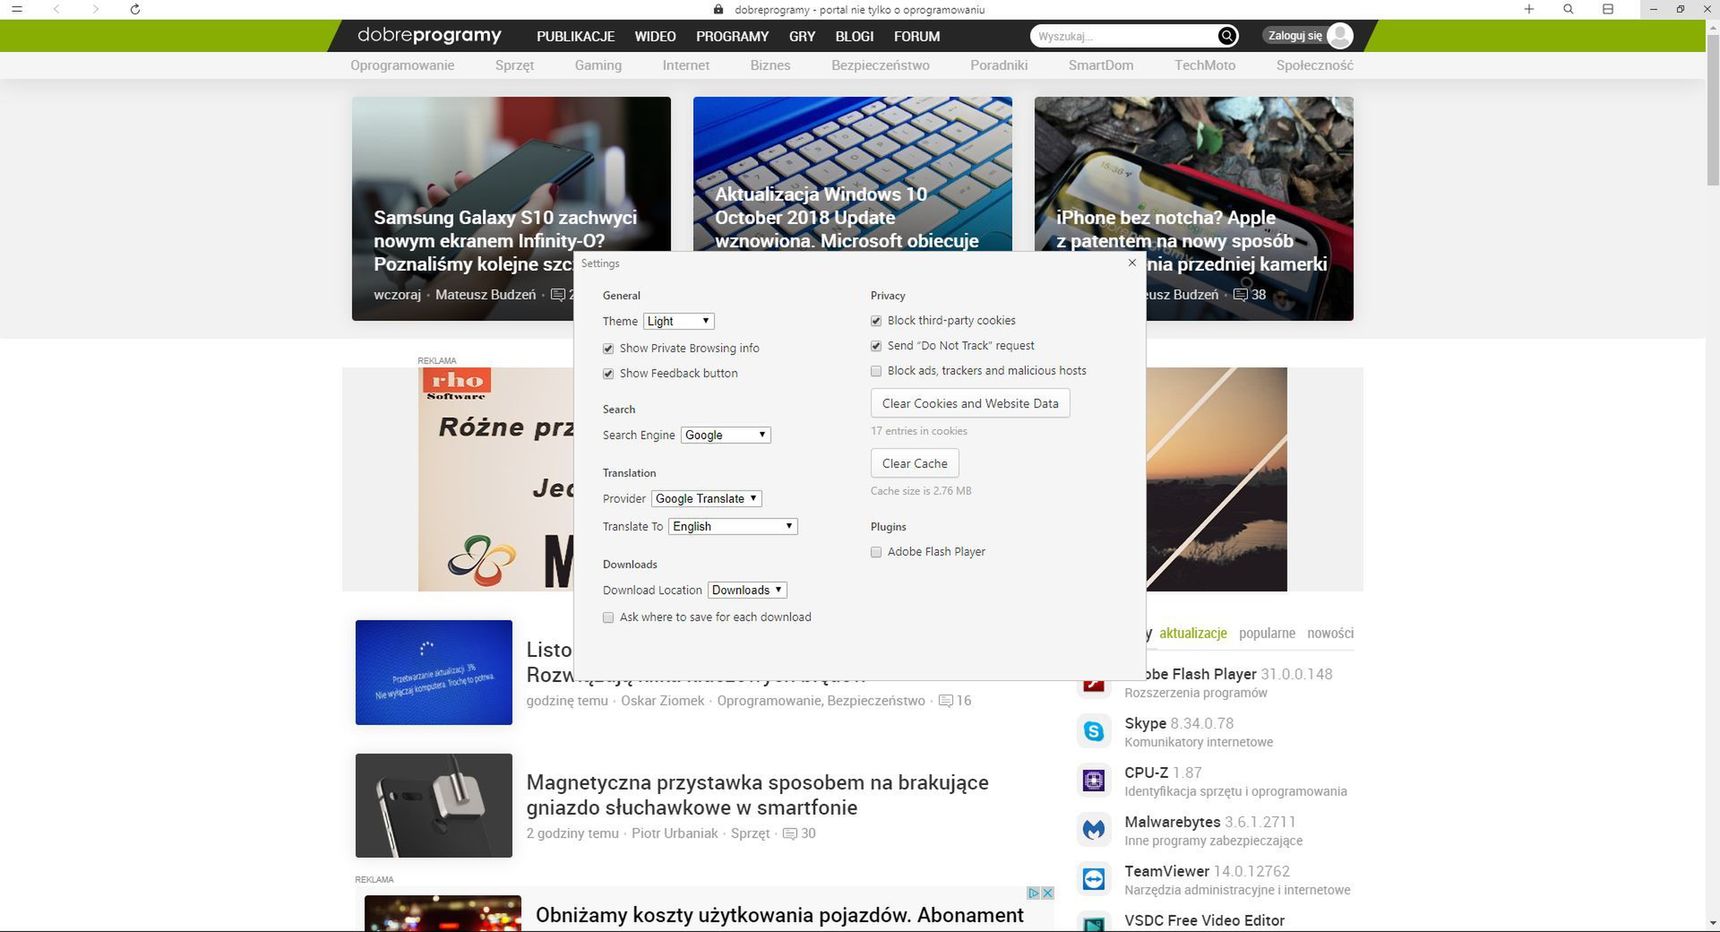The width and height of the screenshot is (1720, 932).
Task: Open the BLOGI menu
Action: coord(854,36)
